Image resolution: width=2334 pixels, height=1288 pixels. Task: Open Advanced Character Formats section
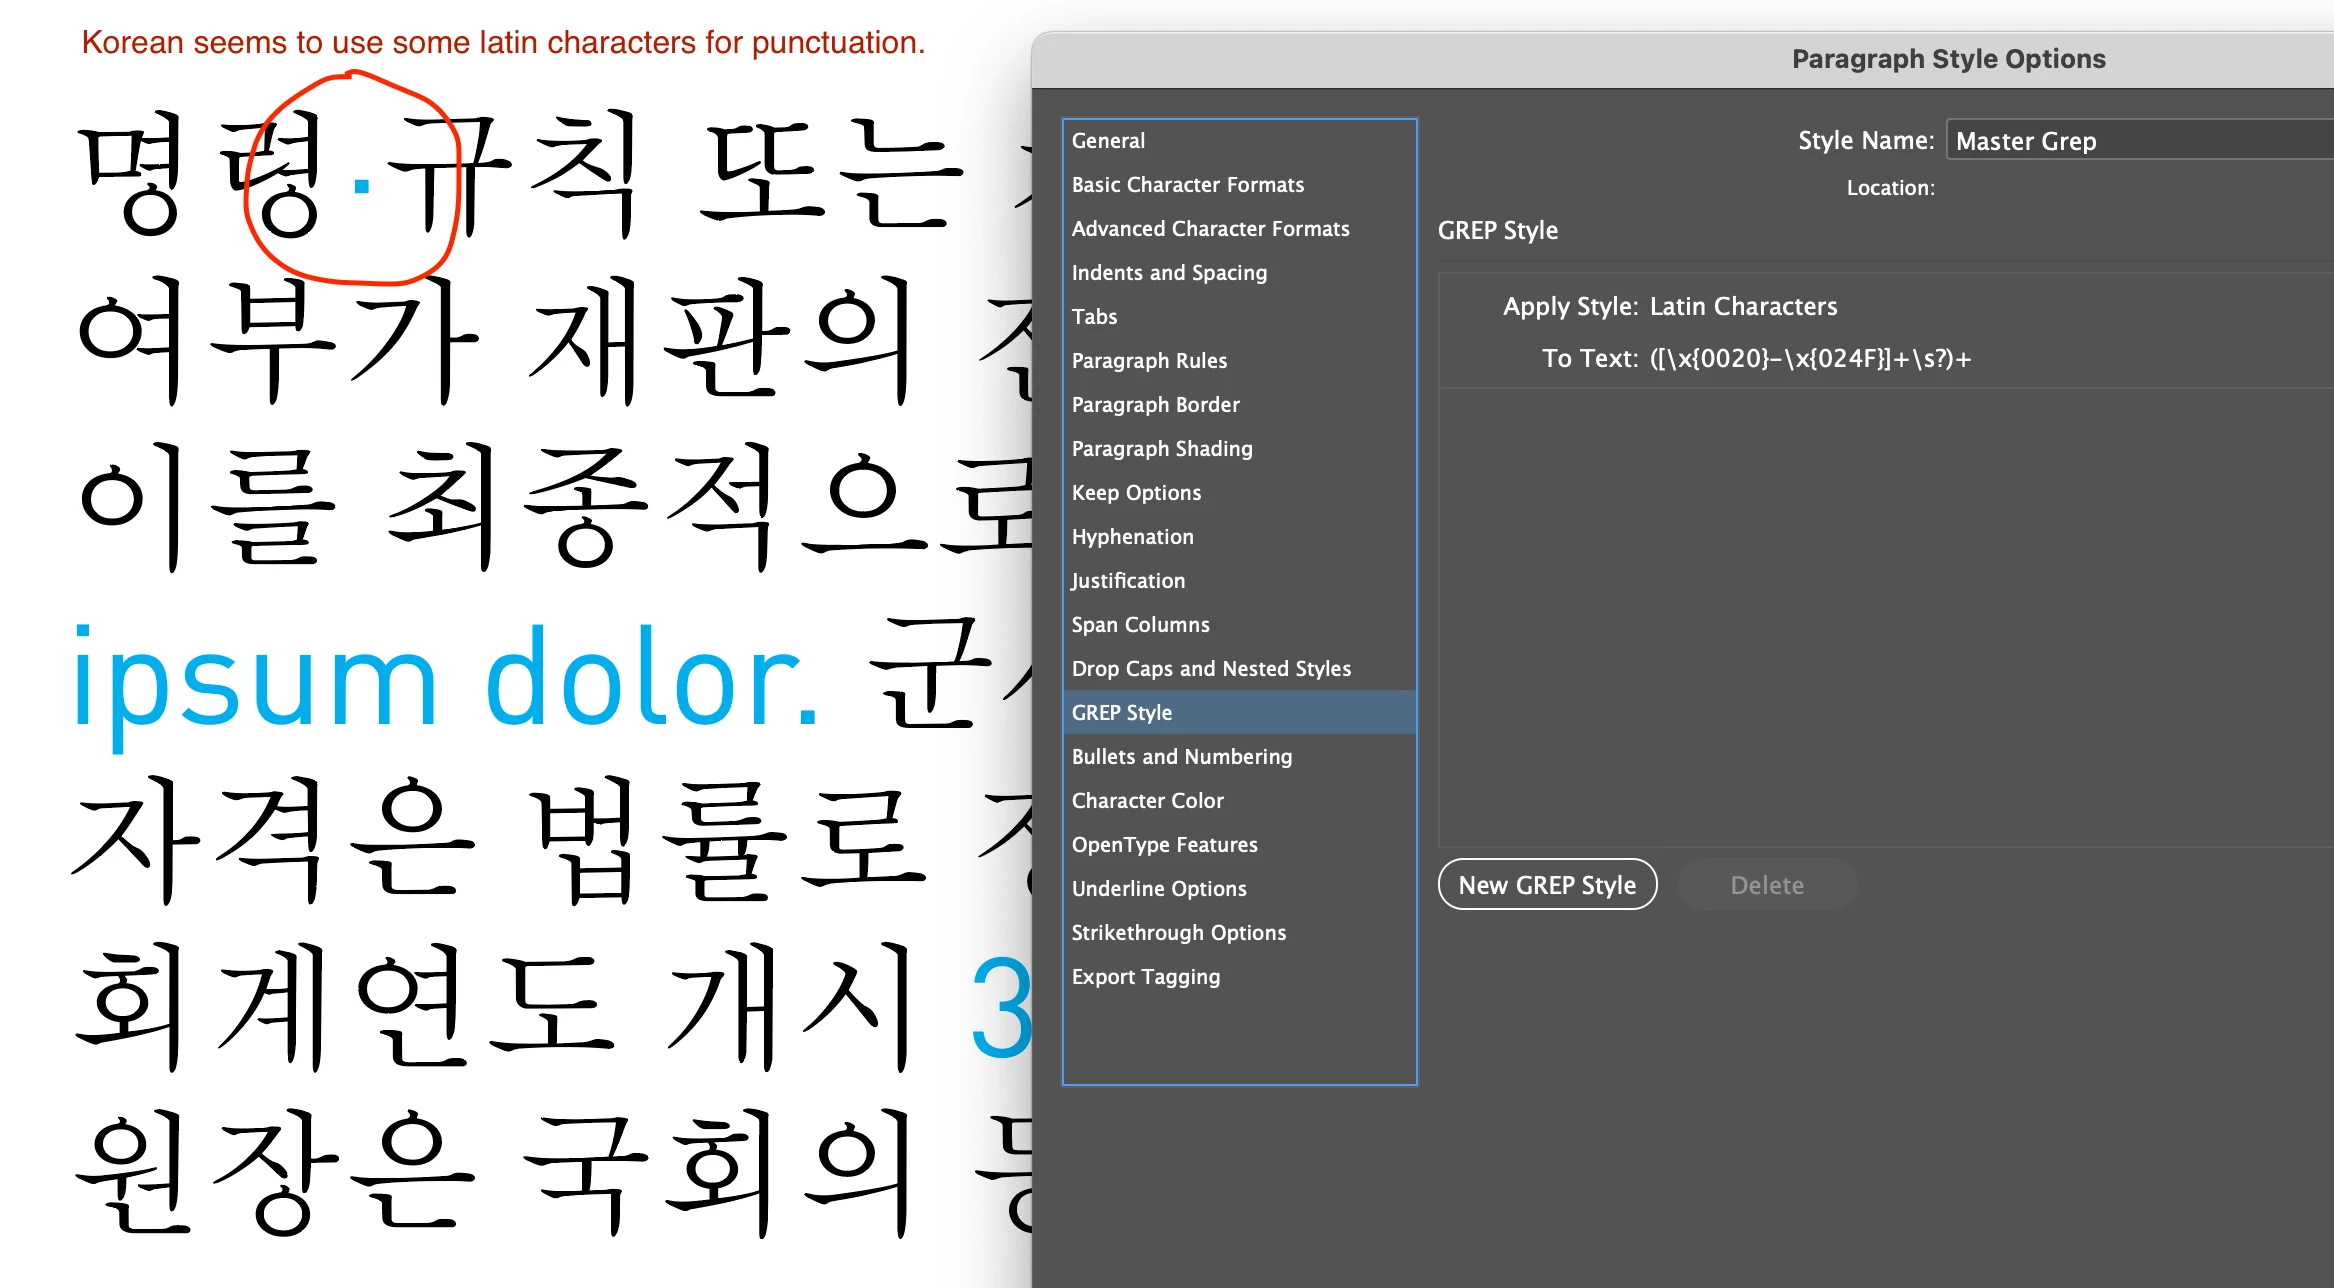1210,229
